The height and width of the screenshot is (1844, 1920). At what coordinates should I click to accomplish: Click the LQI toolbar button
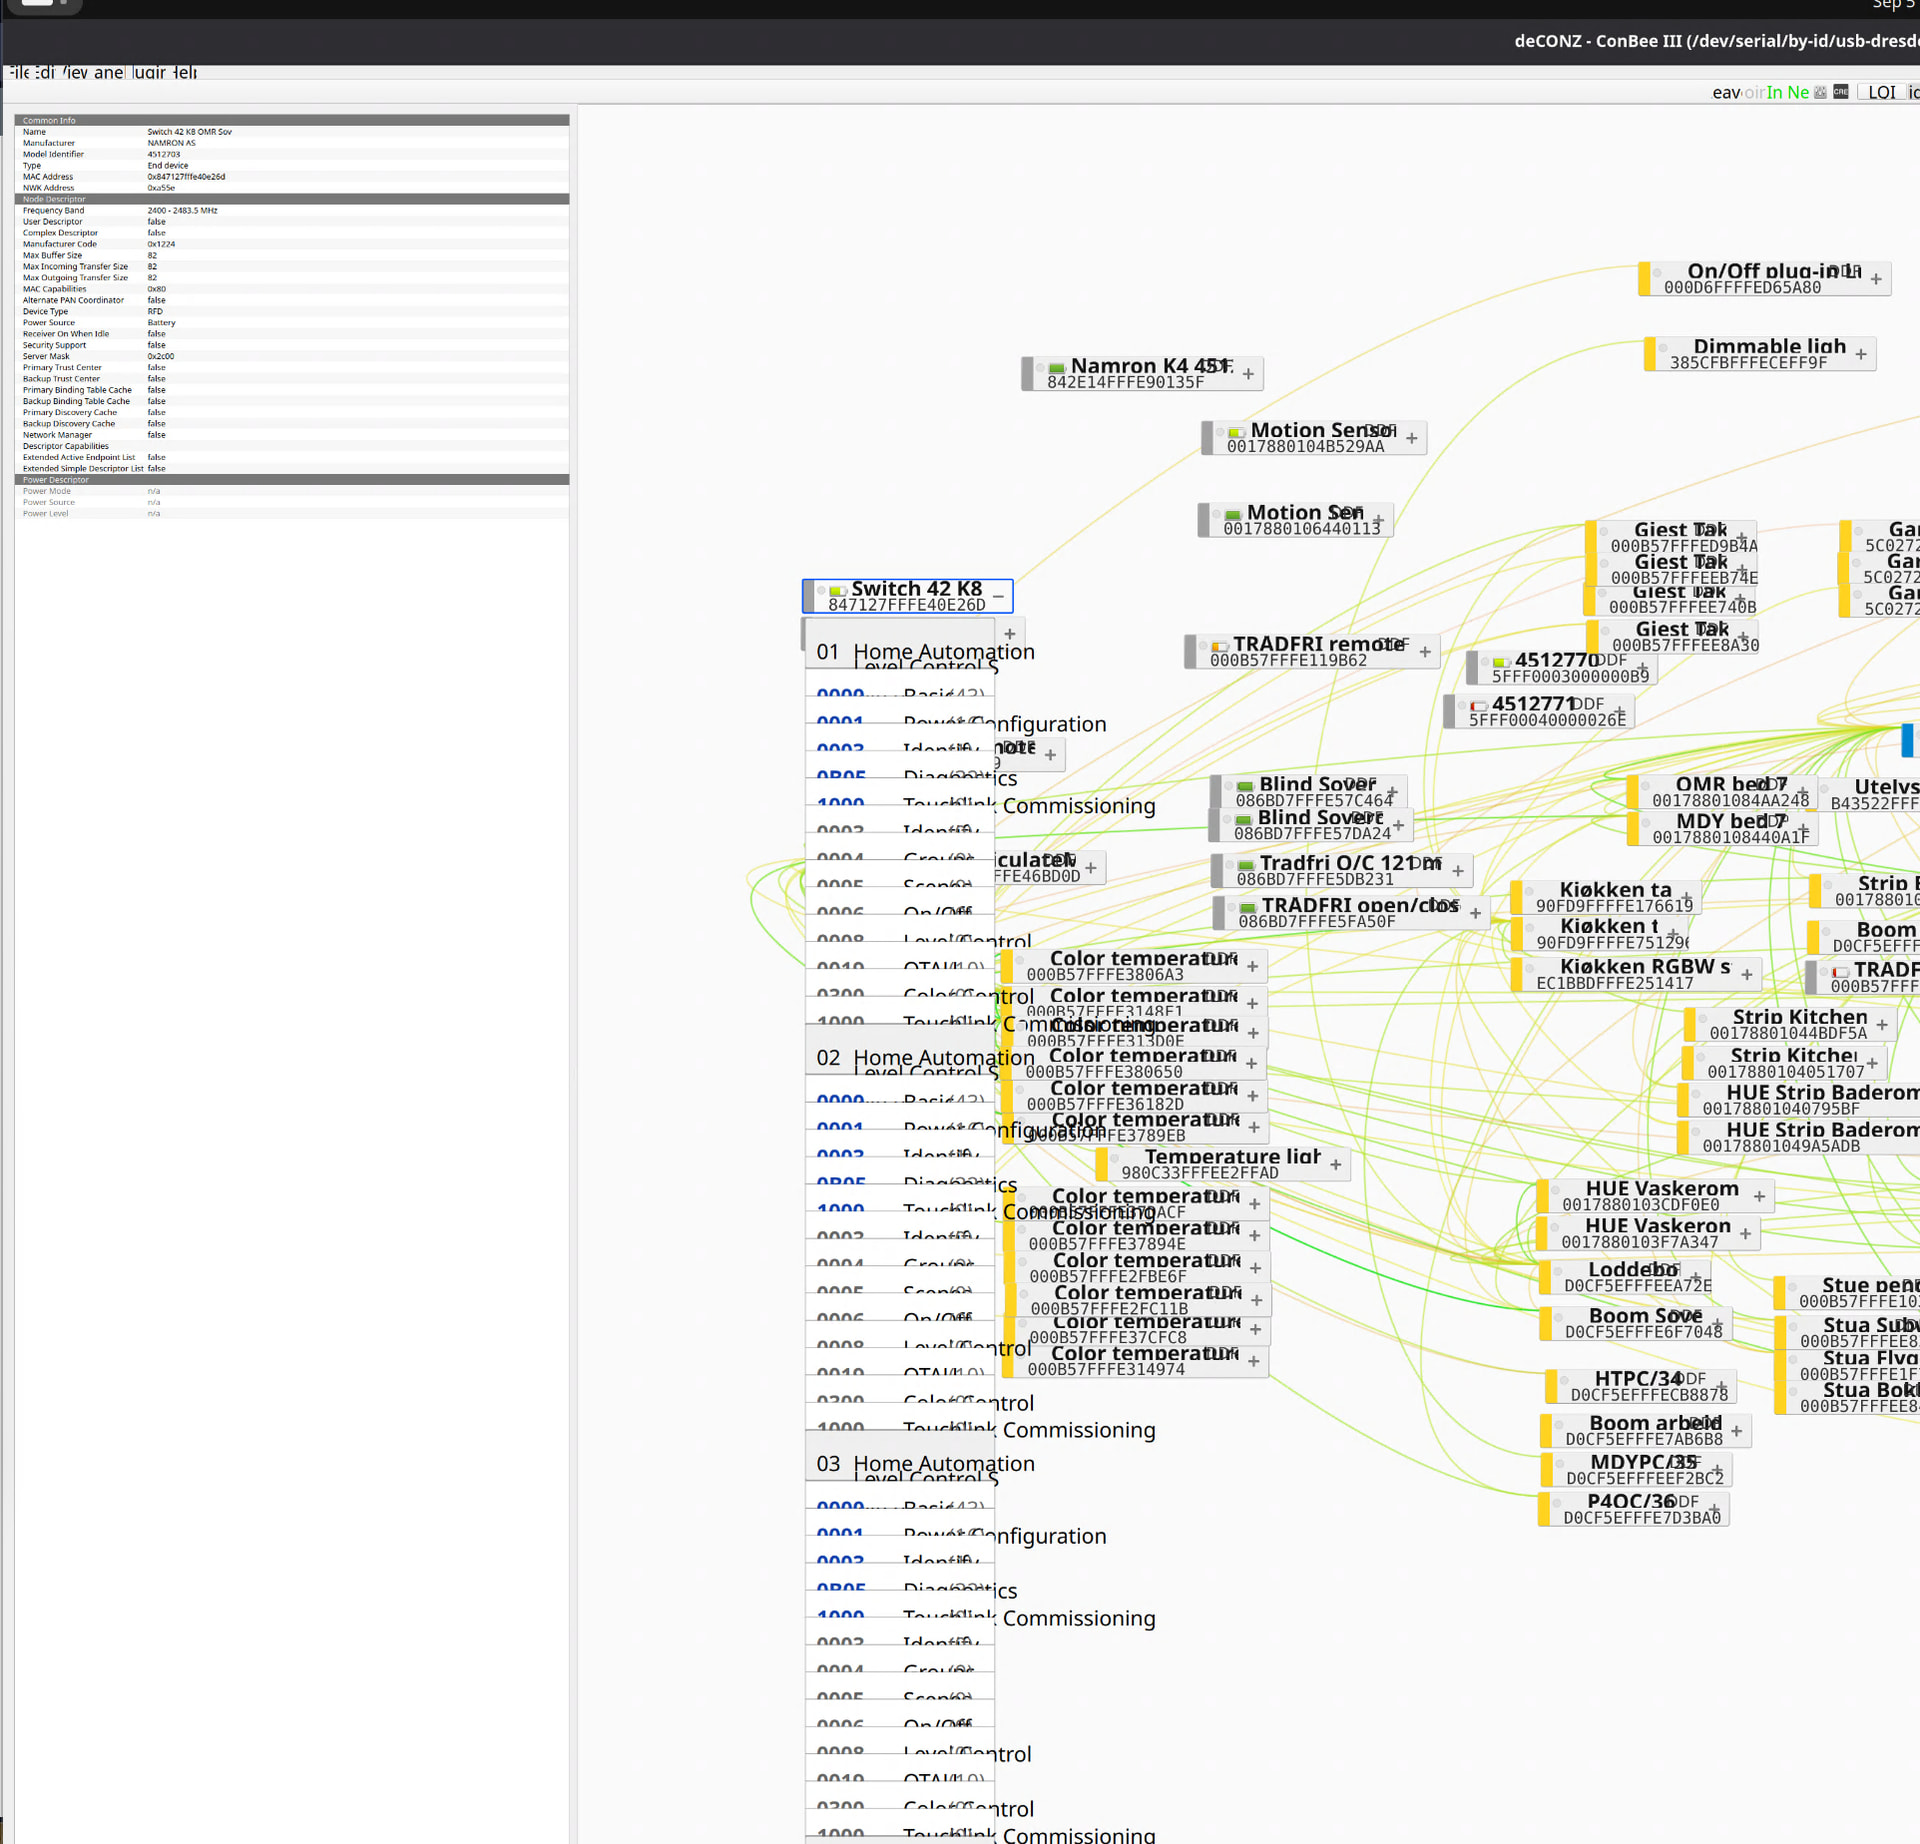[1881, 92]
